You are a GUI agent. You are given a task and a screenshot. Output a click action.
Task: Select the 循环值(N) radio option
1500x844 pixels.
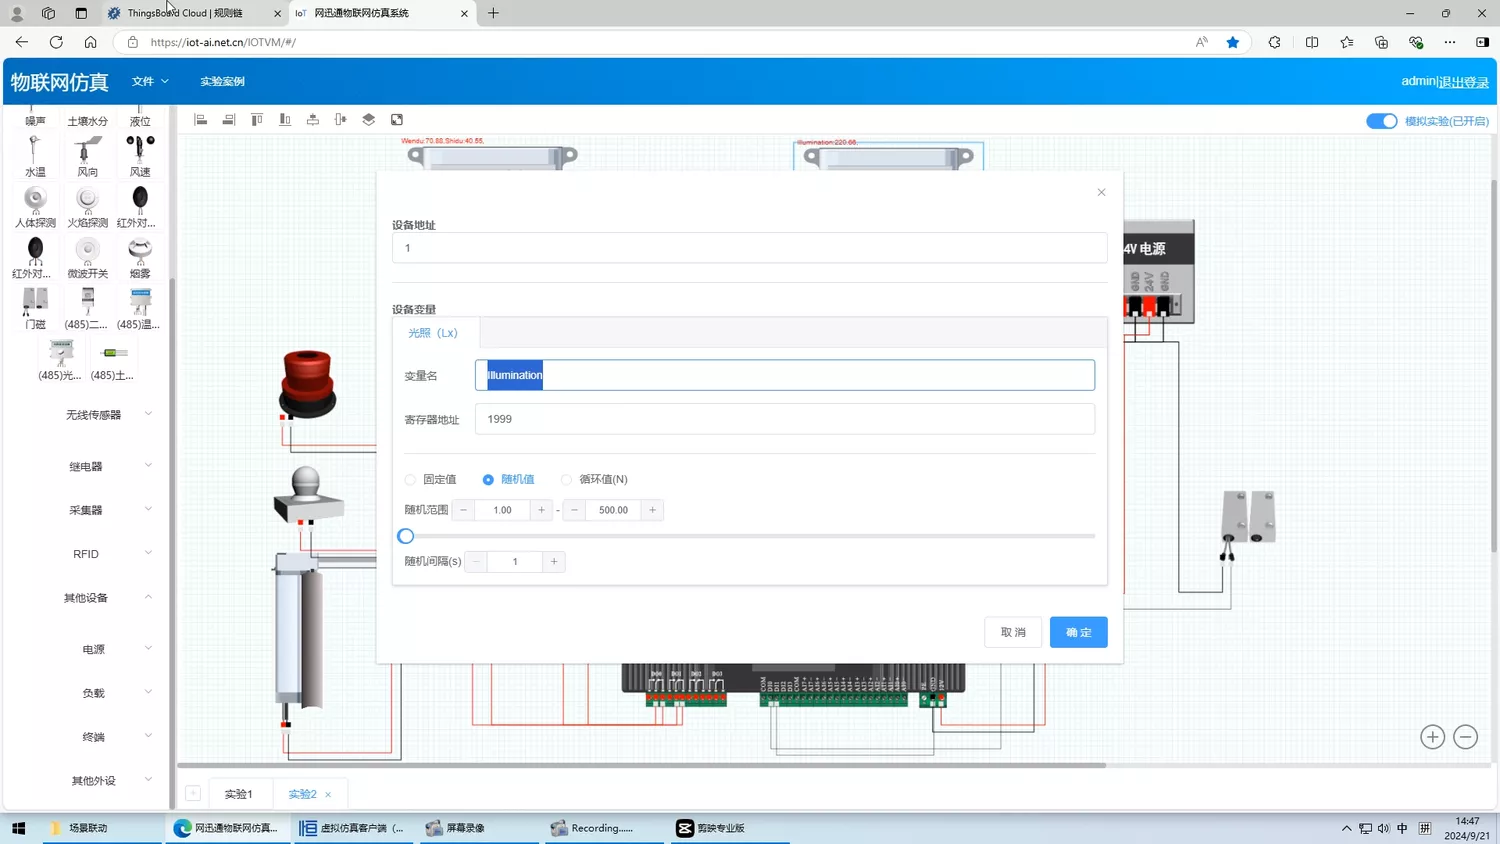tap(567, 480)
